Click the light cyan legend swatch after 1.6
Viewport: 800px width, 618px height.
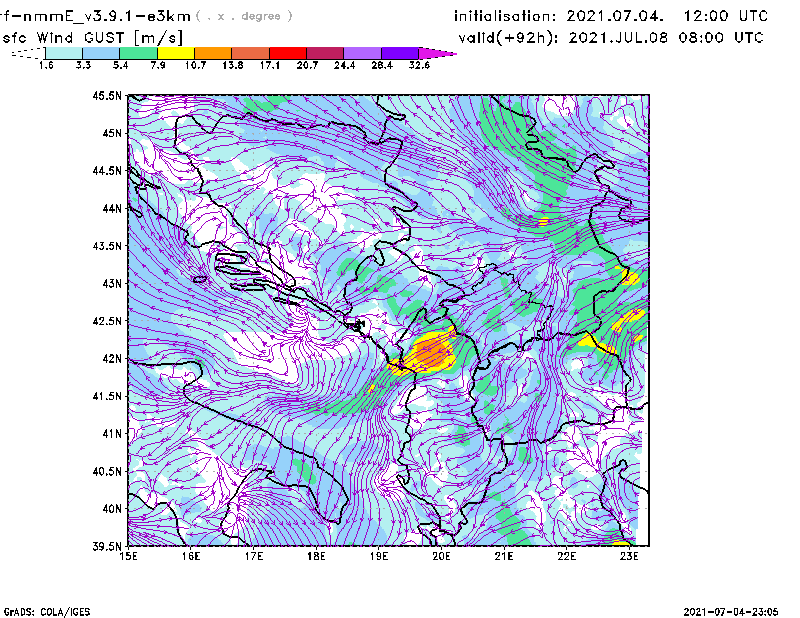click(64, 53)
